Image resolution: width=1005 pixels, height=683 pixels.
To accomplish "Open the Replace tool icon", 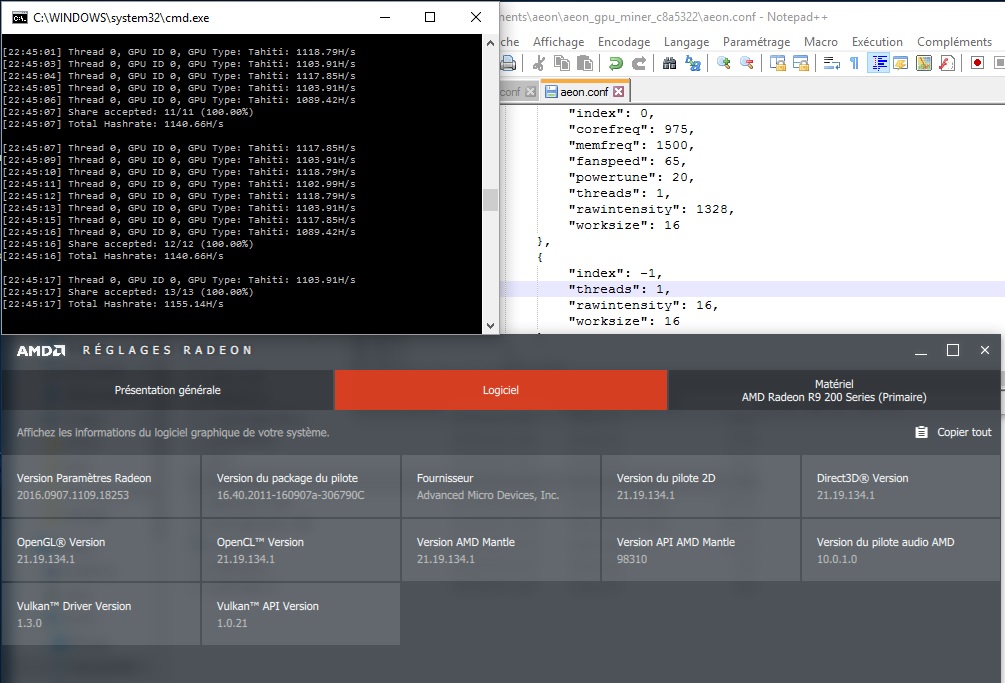I will (x=693, y=63).
